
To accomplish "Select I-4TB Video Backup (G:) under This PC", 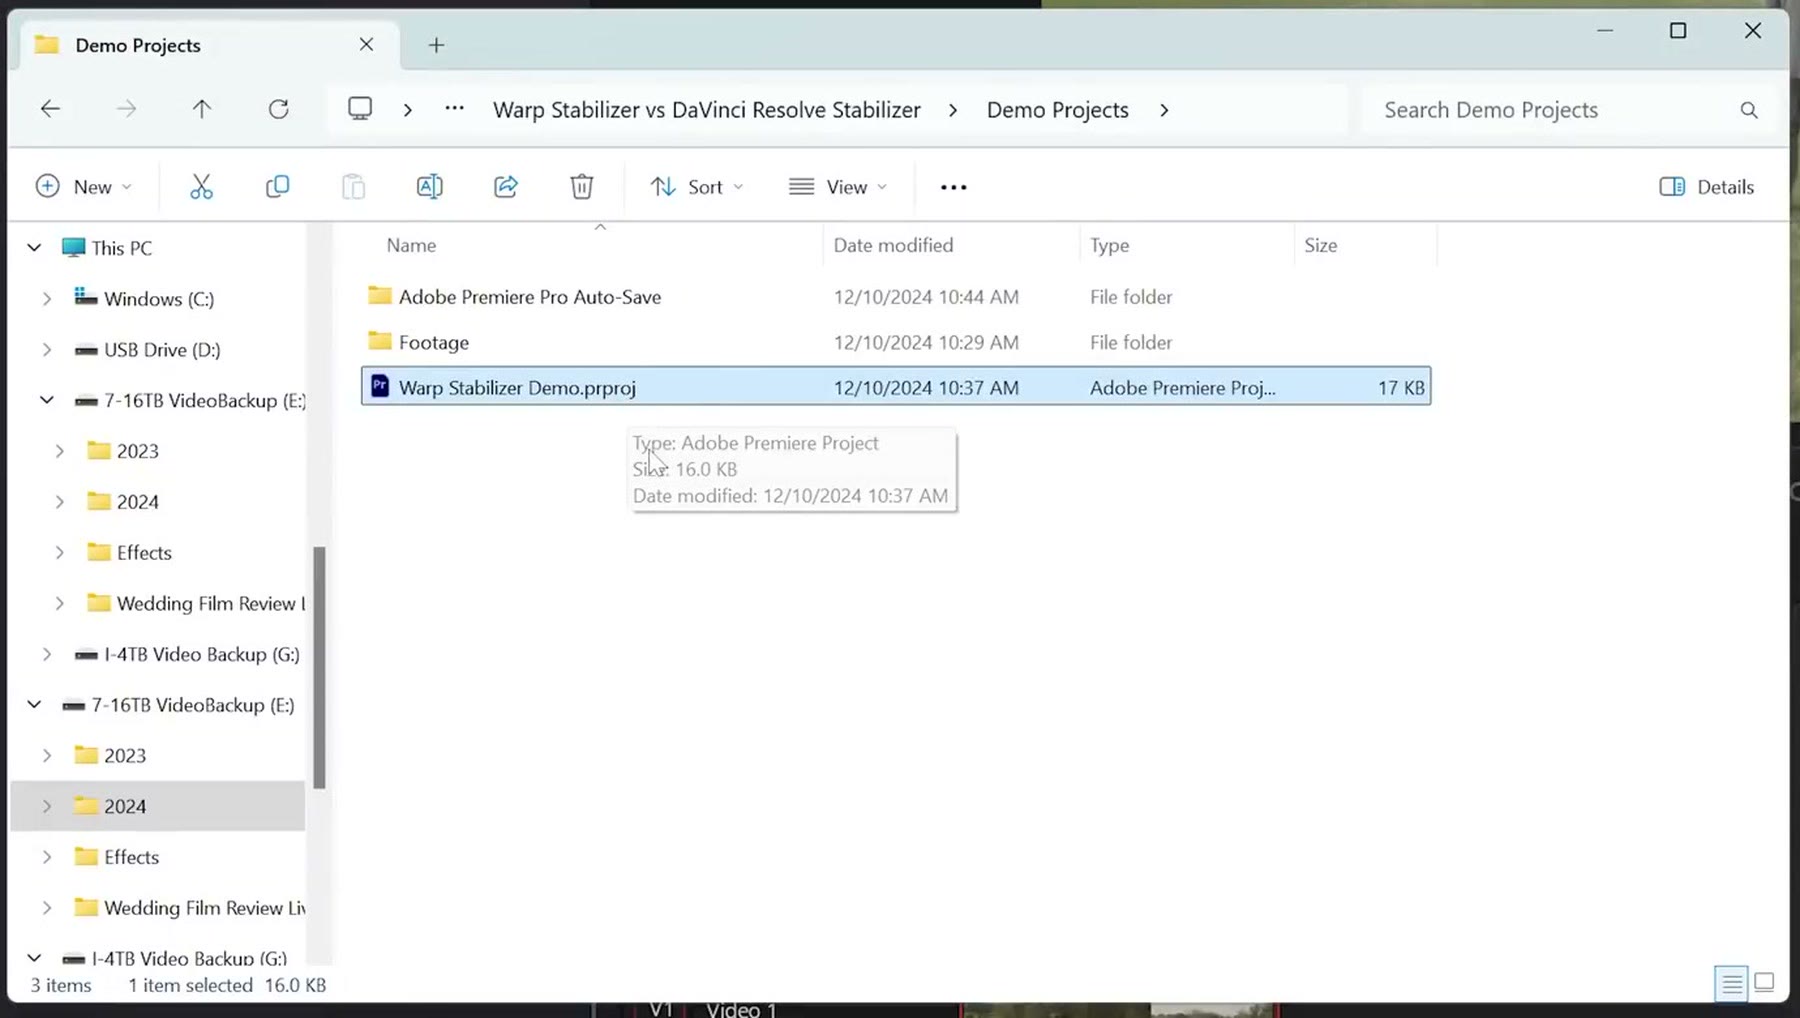I will [x=201, y=654].
